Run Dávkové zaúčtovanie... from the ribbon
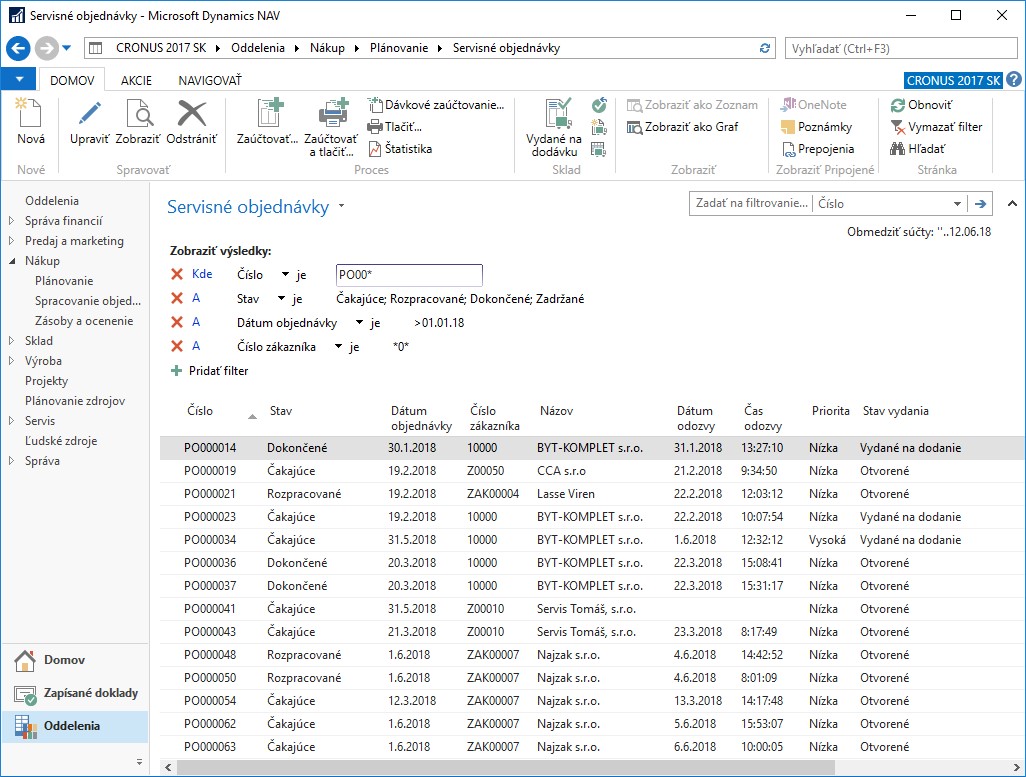Image resolution: width=1026 pixels, height=777 pixels. point(436,105)
